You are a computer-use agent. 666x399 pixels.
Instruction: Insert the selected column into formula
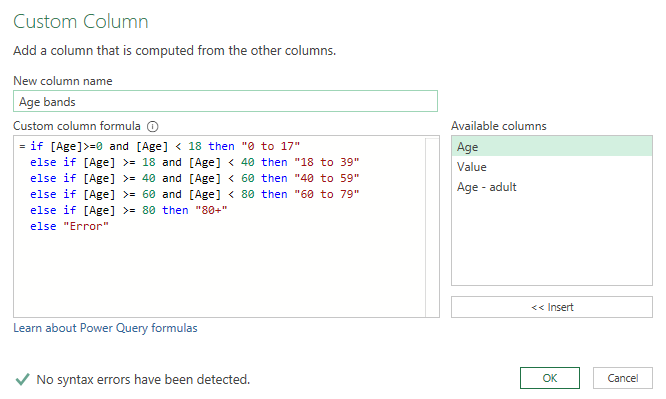pos(552,307)
